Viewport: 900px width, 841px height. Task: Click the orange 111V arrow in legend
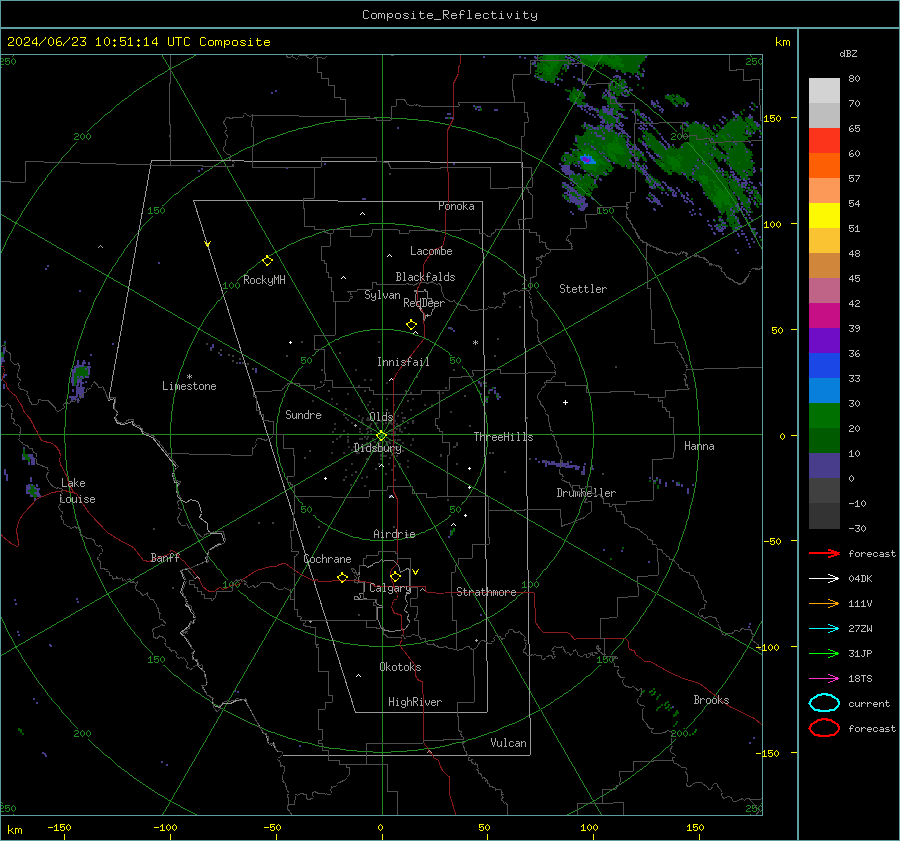pos(824,603)
